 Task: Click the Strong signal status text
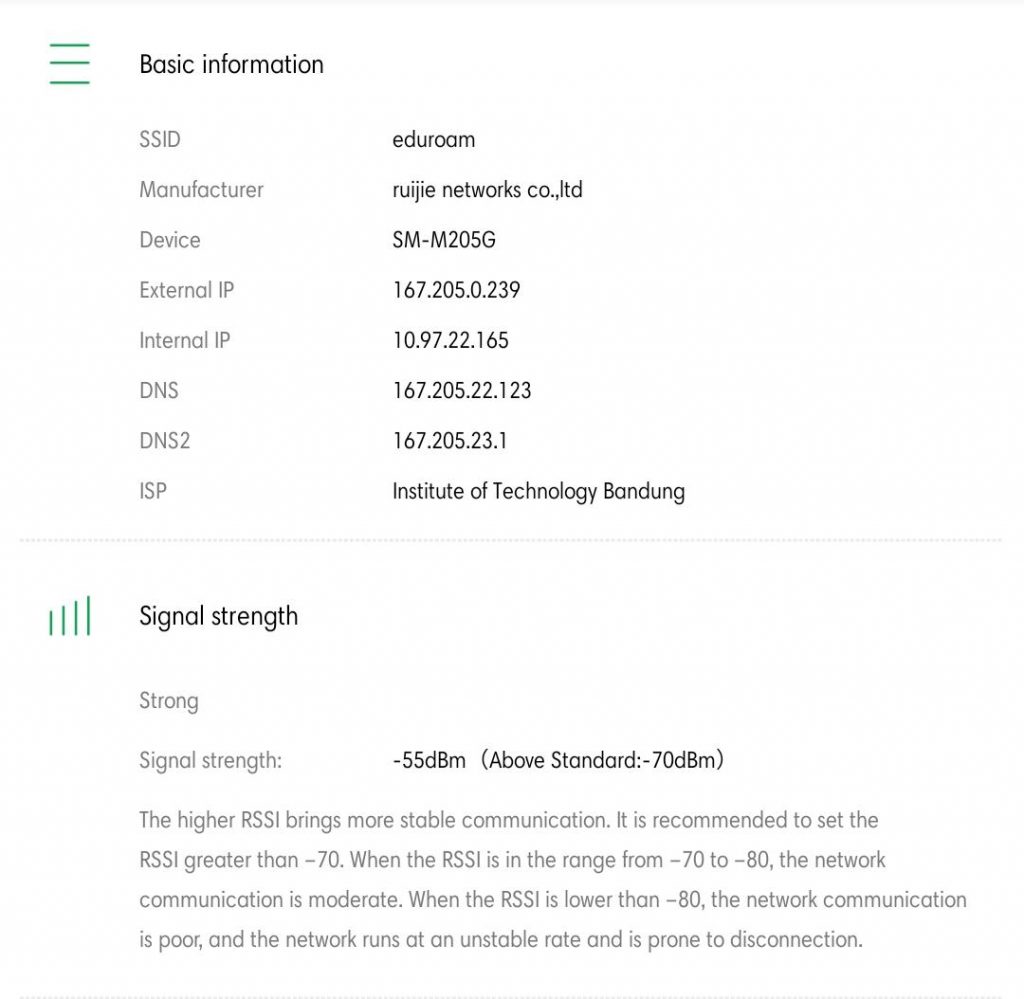168,700
